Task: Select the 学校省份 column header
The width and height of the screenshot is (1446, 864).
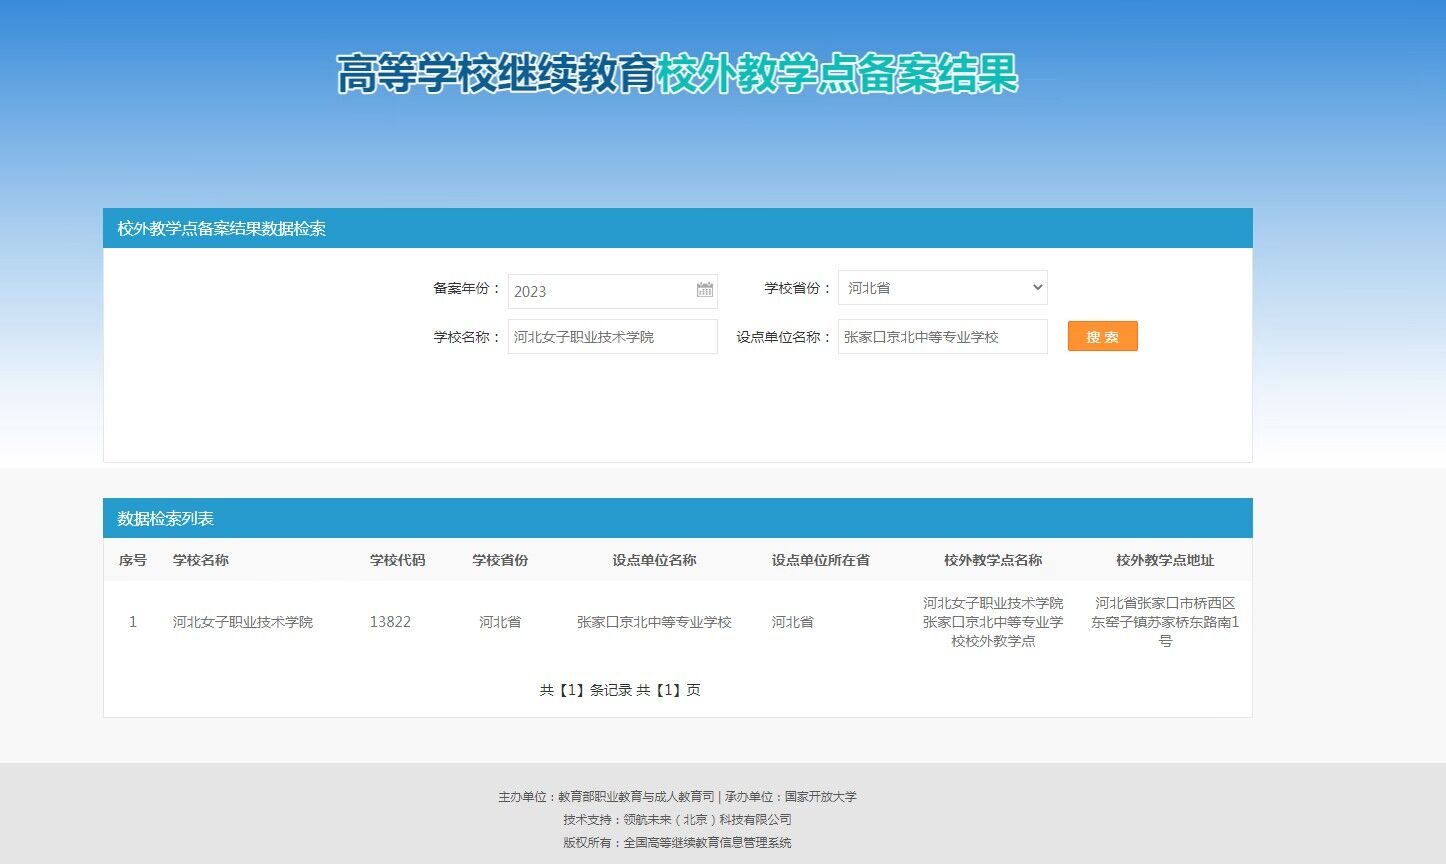Action: point(500,560)
